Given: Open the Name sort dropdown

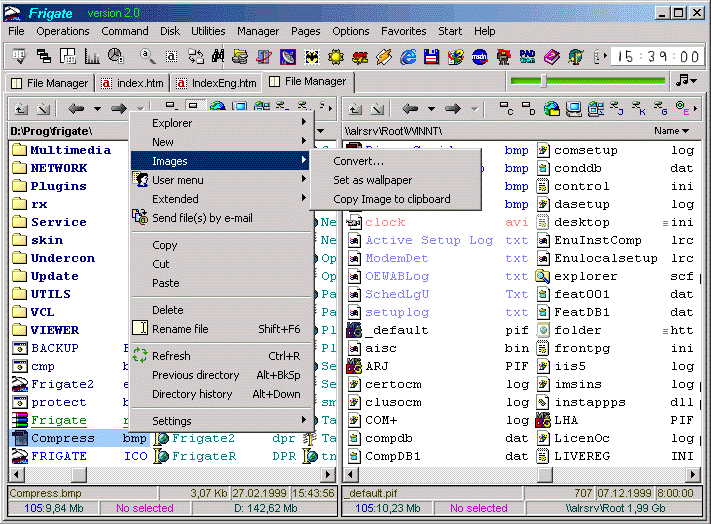Looking at the screenshot, I should coord(672,131).
